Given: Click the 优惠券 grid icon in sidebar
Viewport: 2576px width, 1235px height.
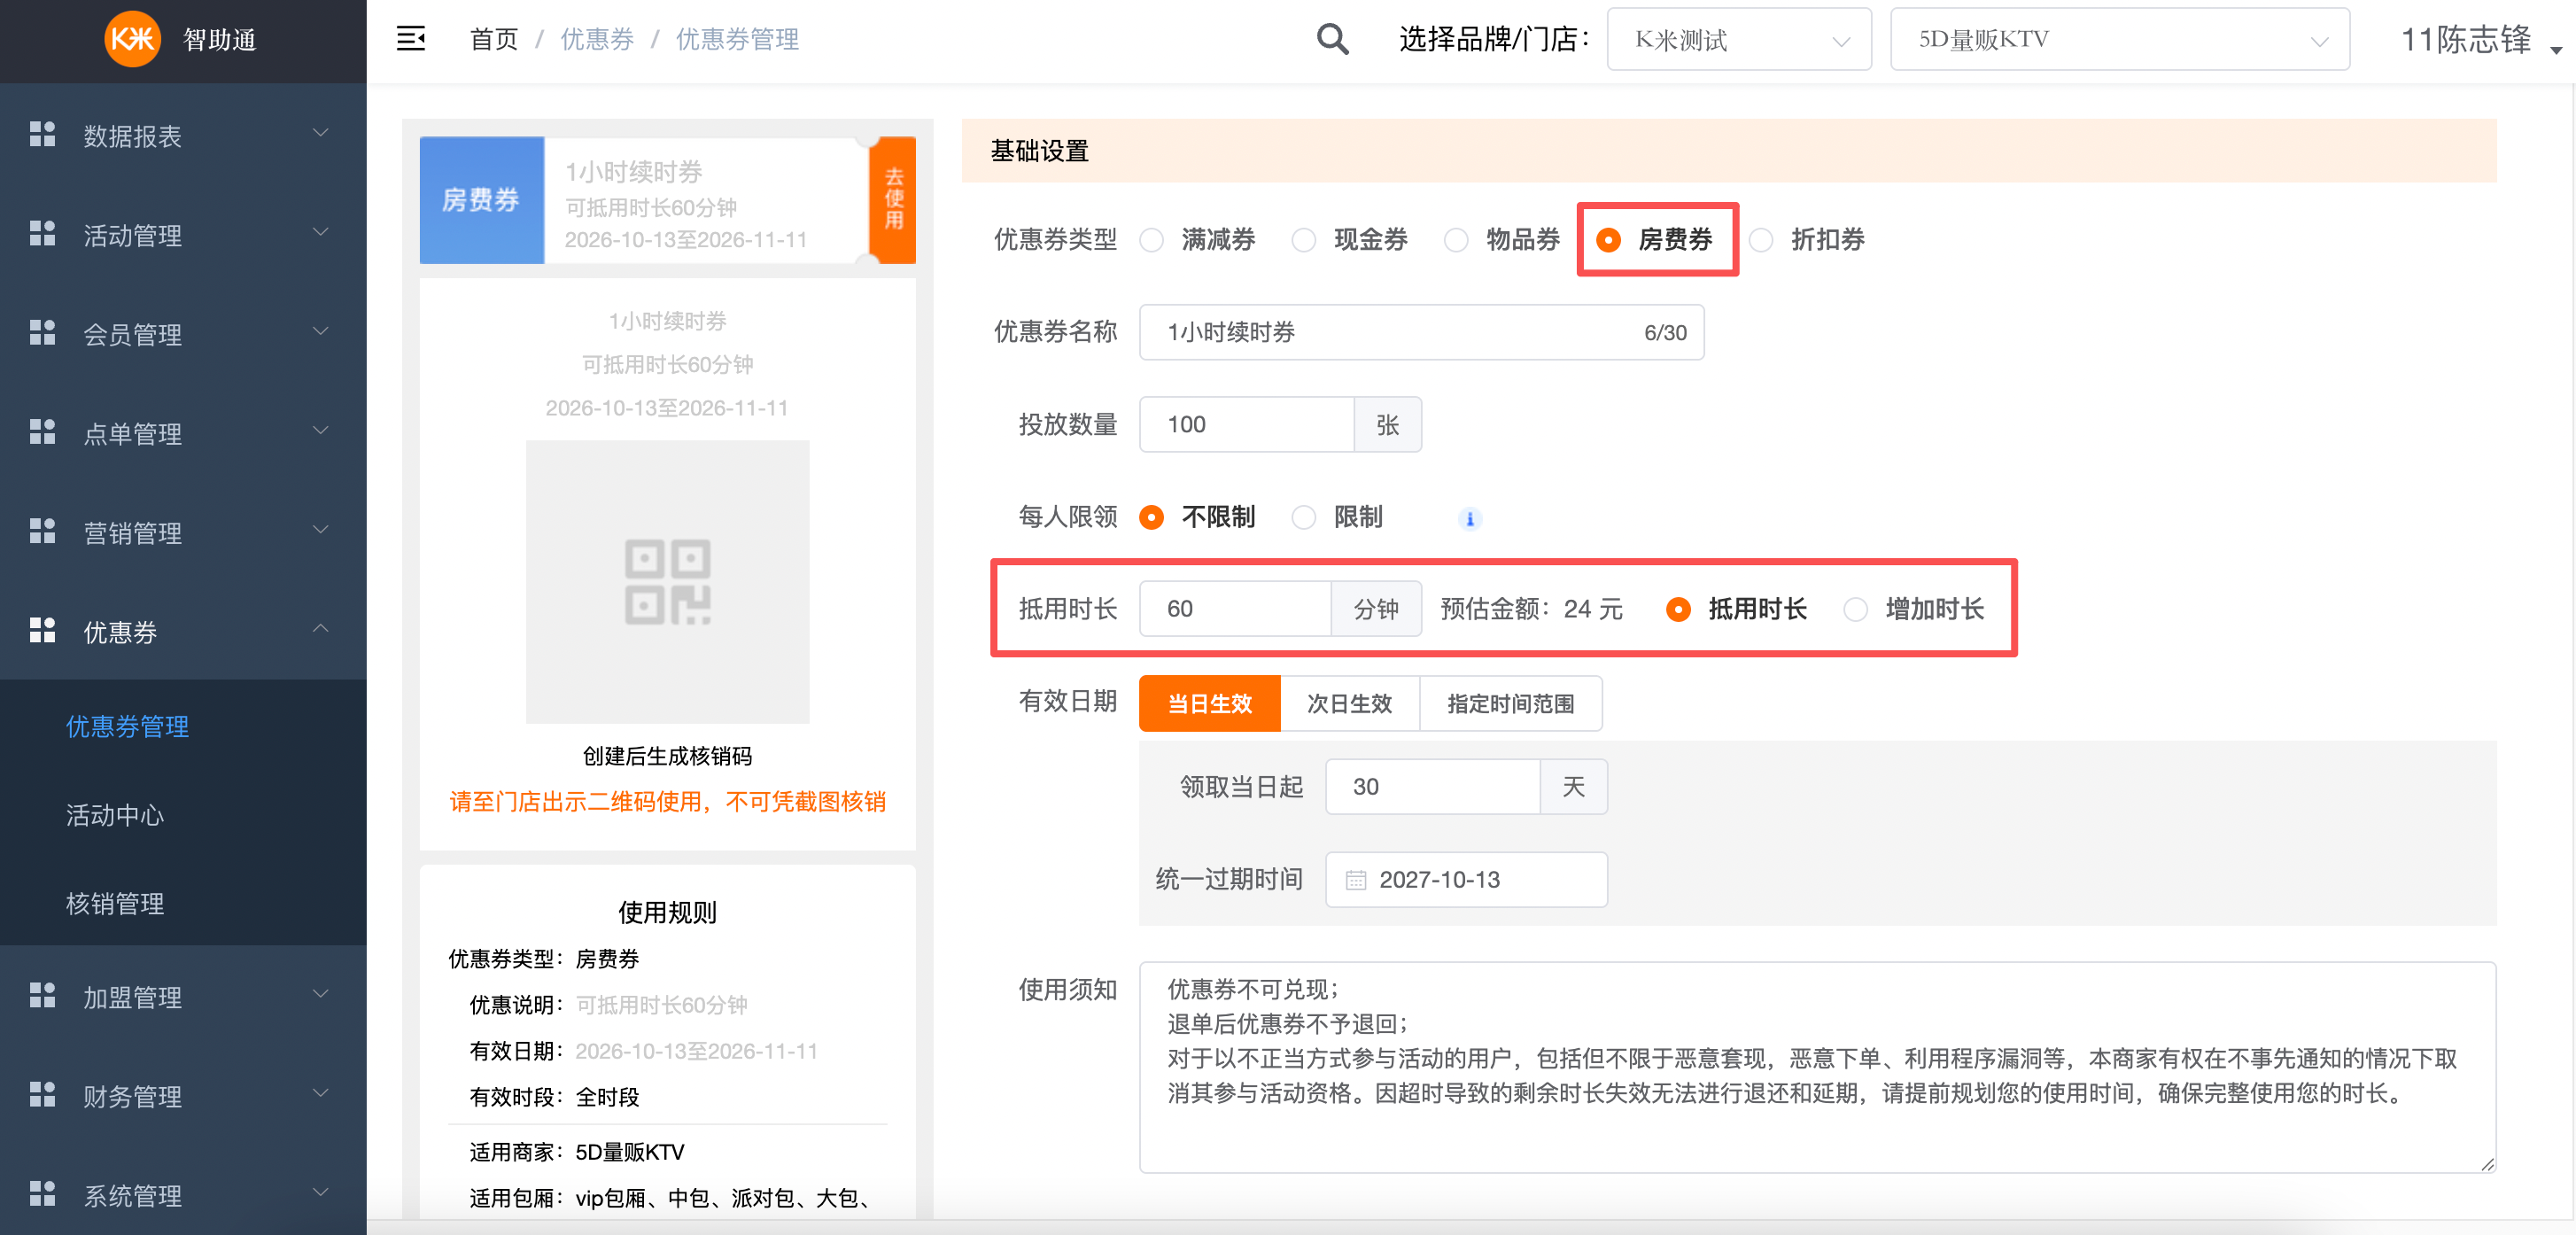Looking at the screenshot, I should click(x=42, y=630).
